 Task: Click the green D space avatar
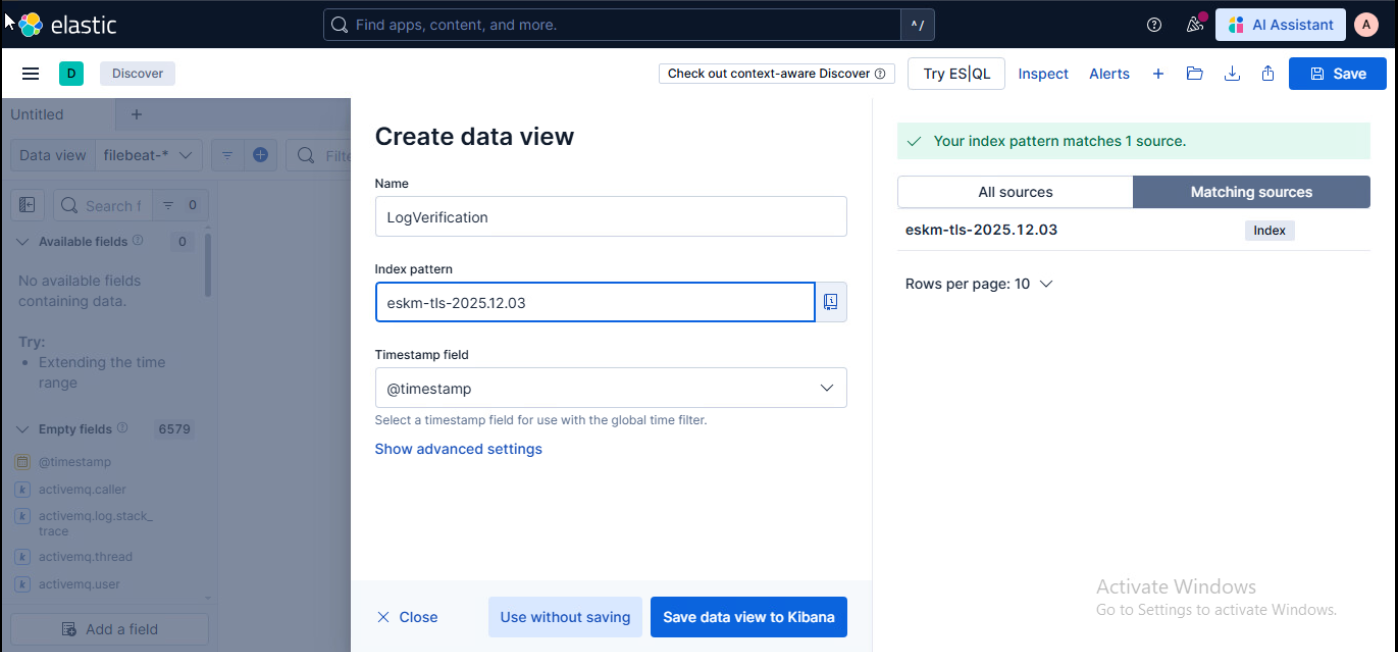71,73
